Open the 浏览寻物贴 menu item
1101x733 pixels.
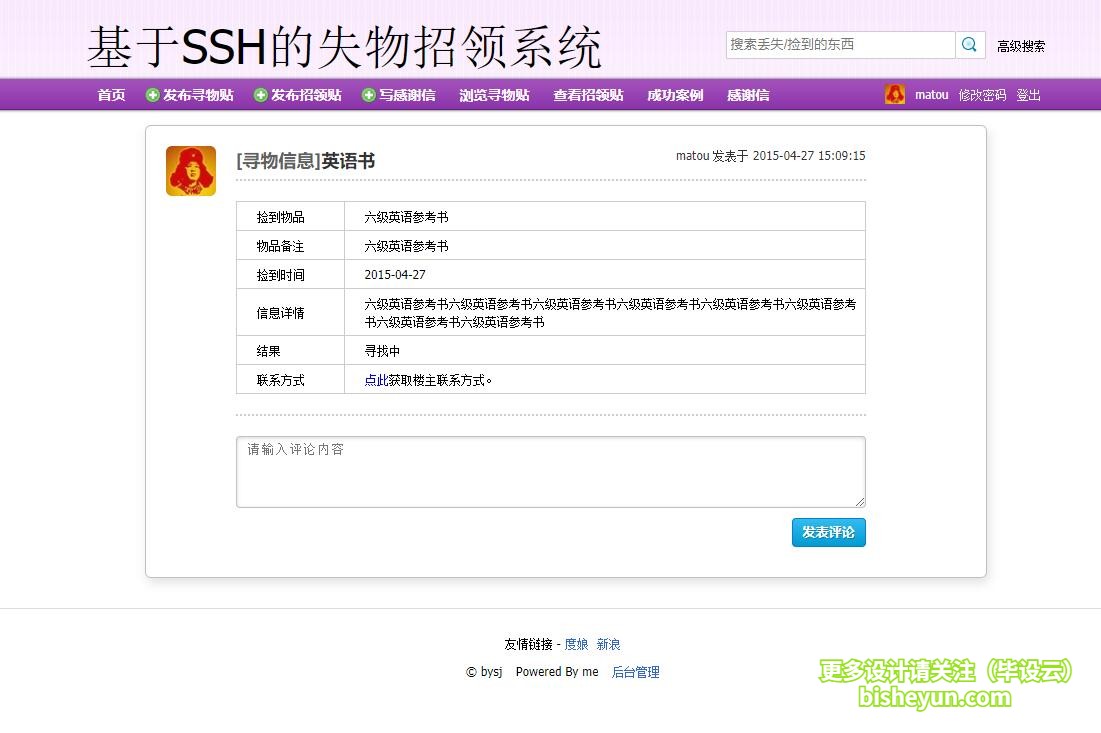[x=494, y=95]
